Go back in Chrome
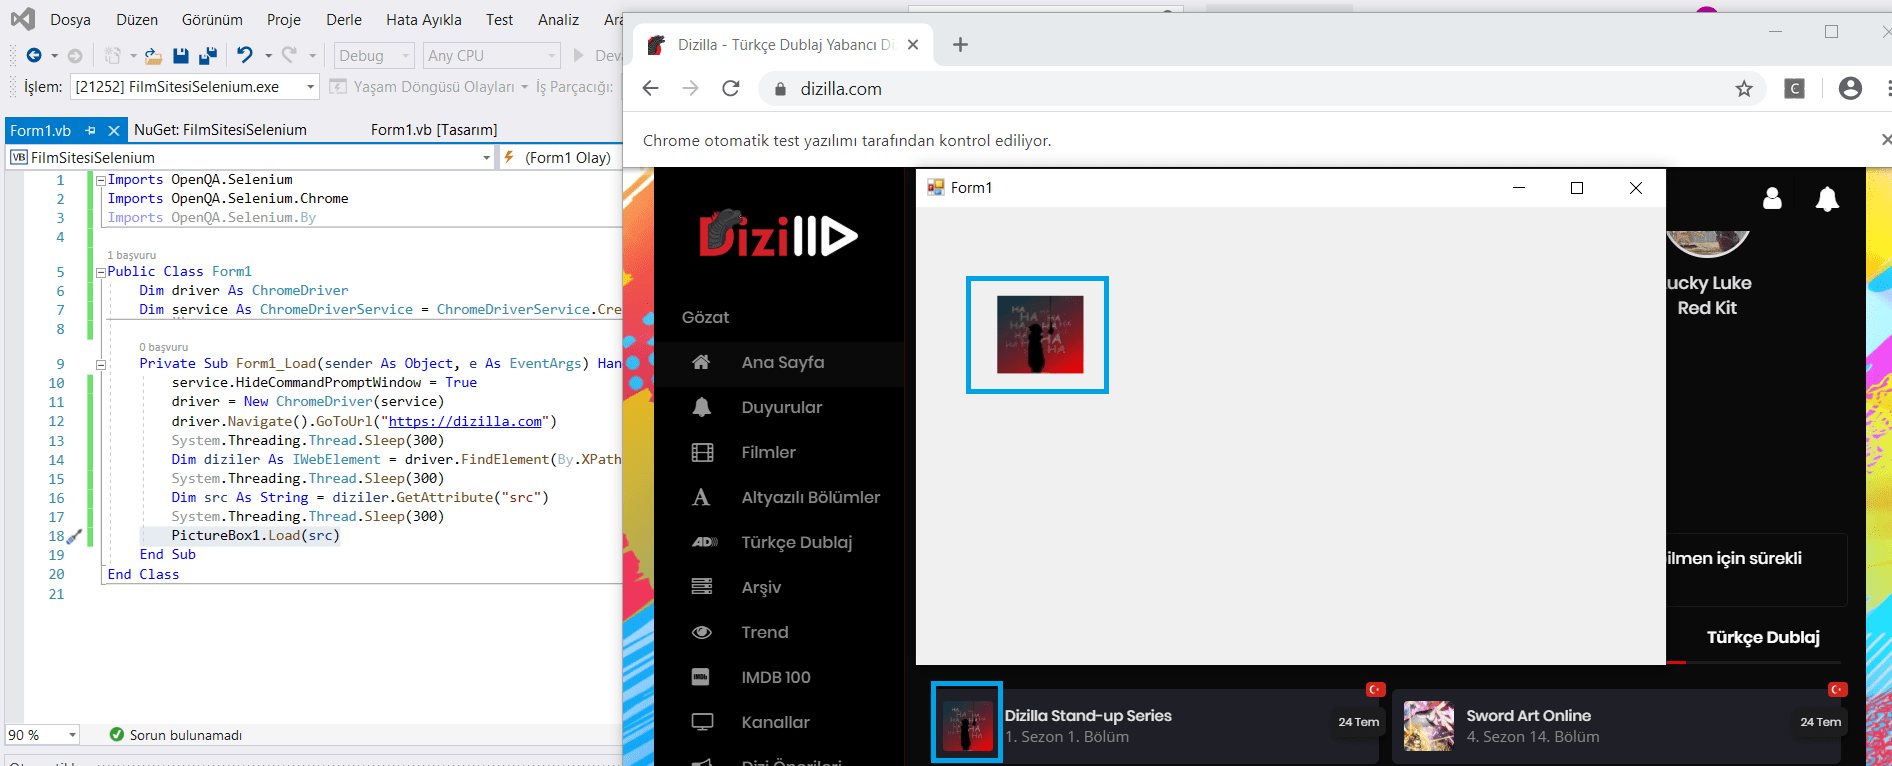Image resolution: width=1892 pixels, height=766 pixels. pos(651,89)
